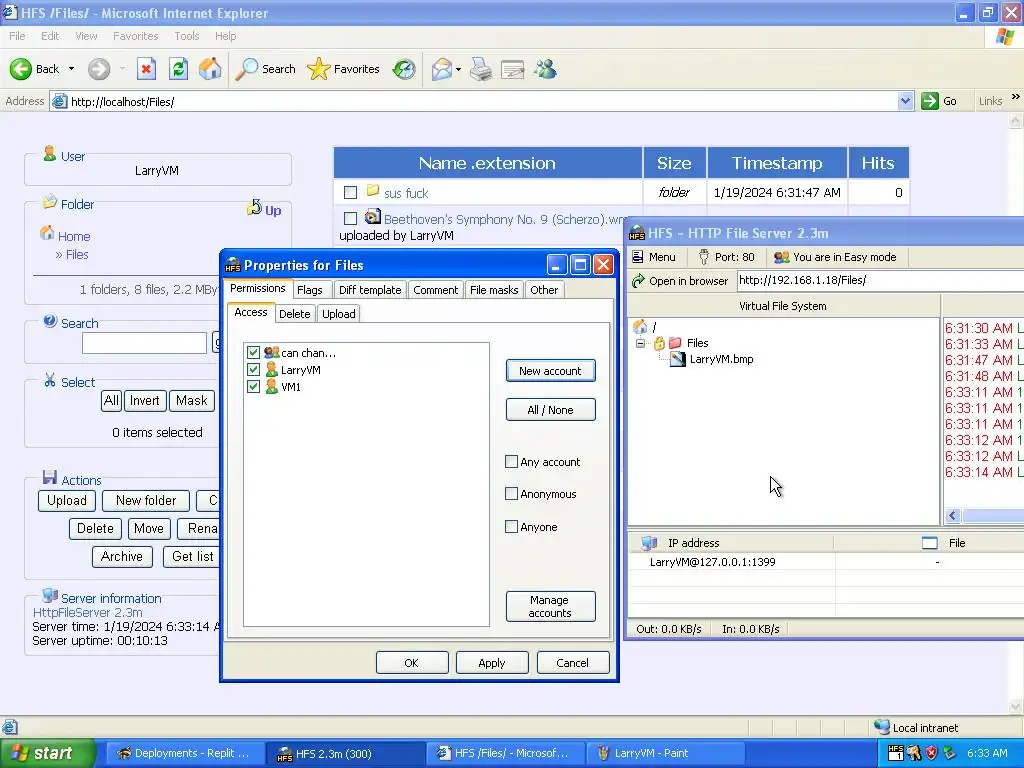The height and width of the screenshot is (768, 1024).
Task: Open the Address bar dropdown arrow
Action: 905,101
